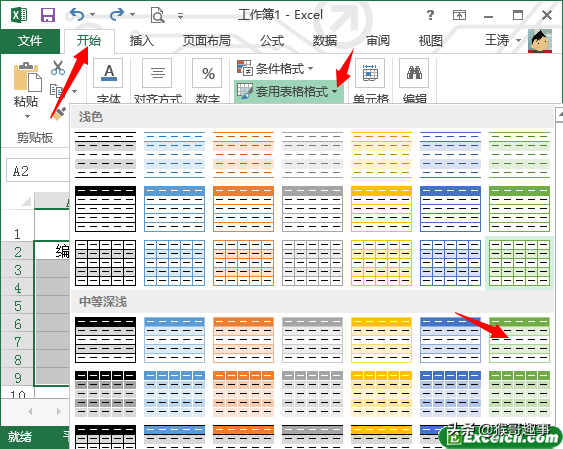Choose yellow light style, first 浅色 row

coord(381,155)
